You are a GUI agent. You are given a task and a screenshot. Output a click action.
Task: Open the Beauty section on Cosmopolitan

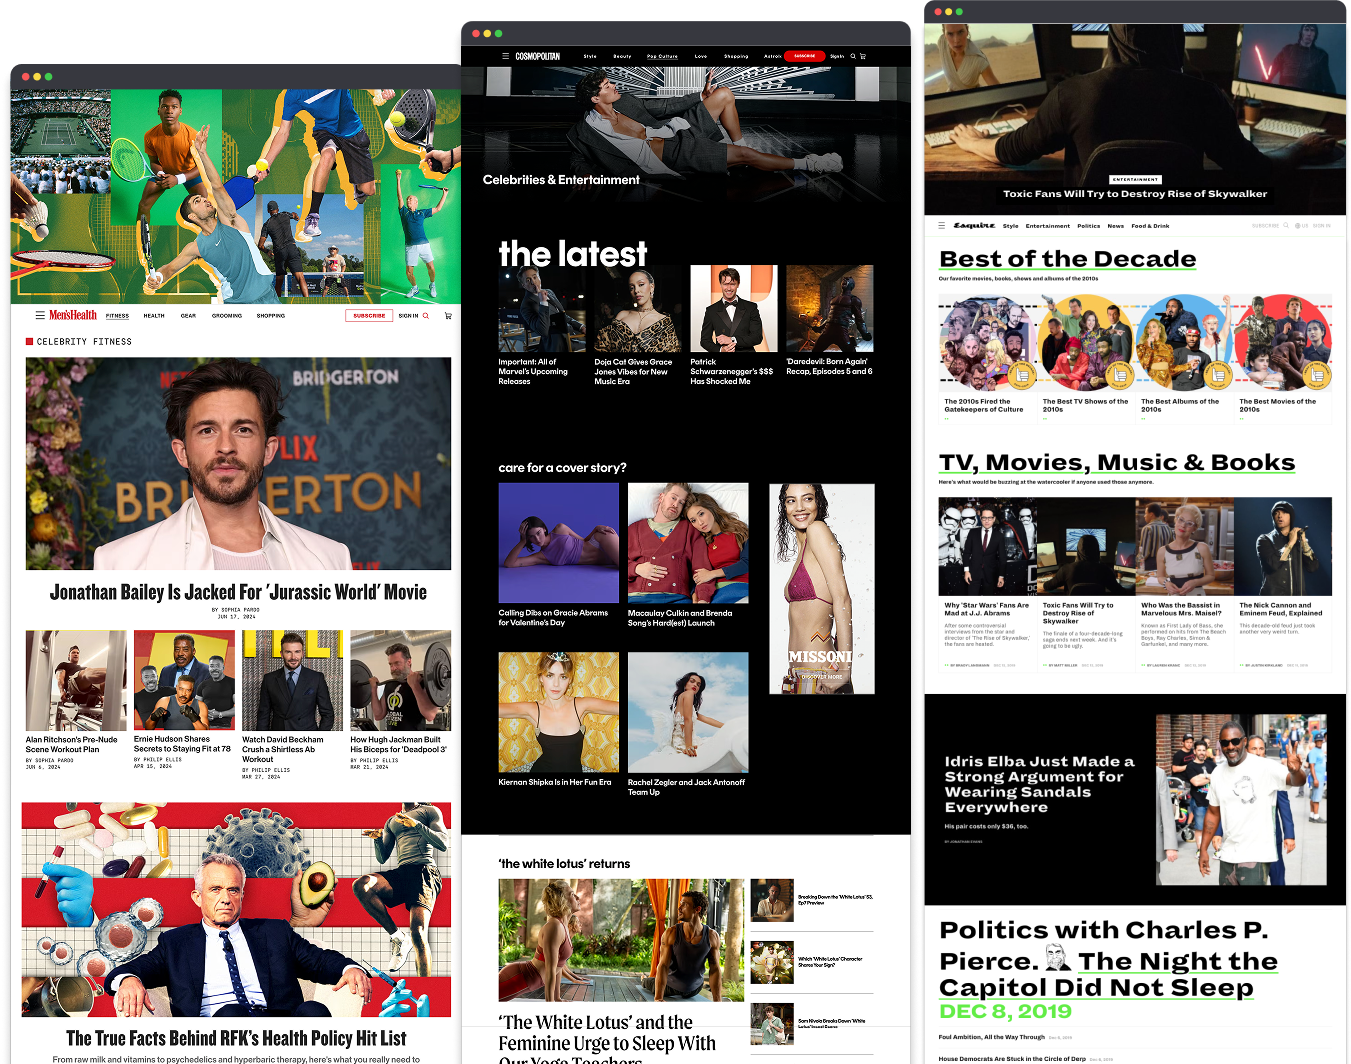coord(622,56)
